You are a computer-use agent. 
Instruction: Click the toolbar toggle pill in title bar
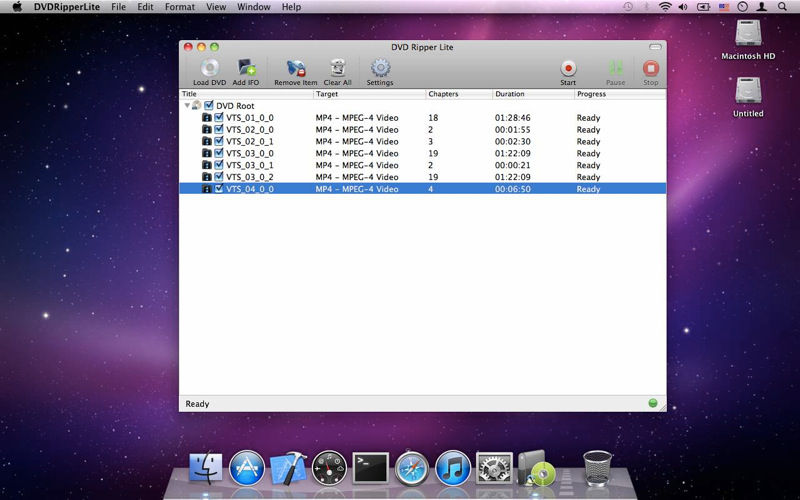pos(655,47)
